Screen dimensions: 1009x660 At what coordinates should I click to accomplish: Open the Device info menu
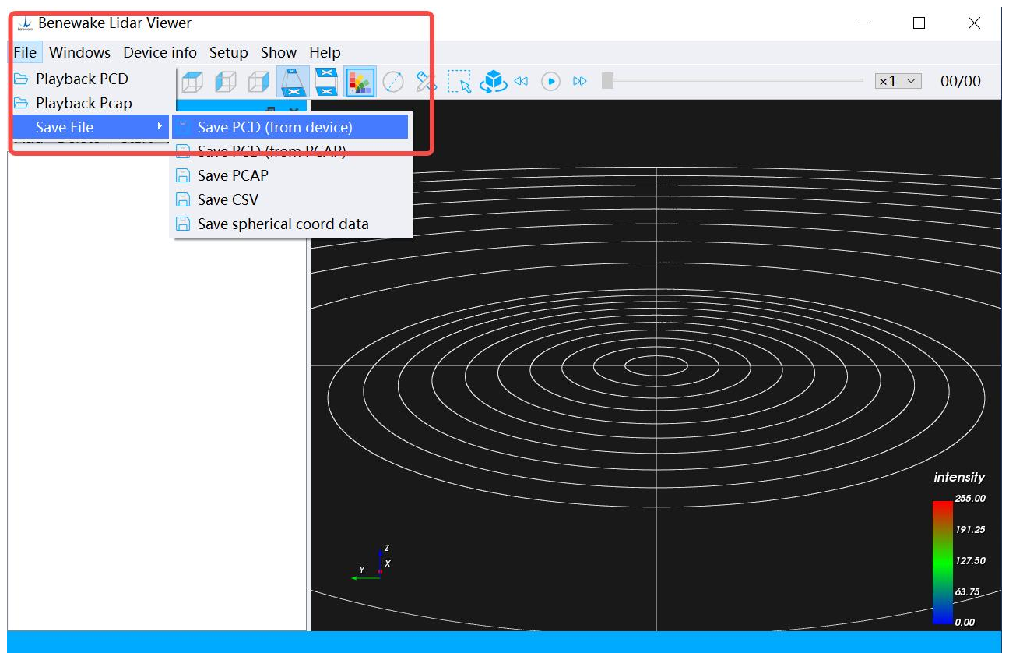(160, 53)
